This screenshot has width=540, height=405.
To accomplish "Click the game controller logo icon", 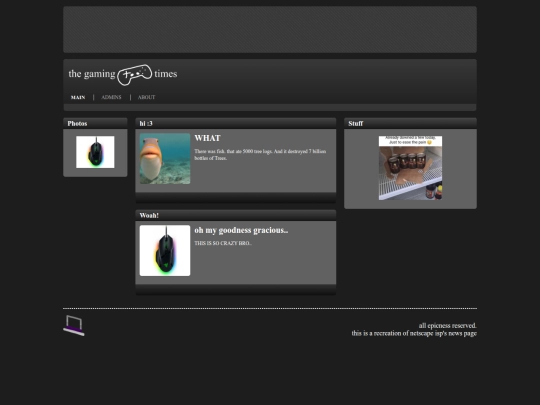I will tap(135, 74).
